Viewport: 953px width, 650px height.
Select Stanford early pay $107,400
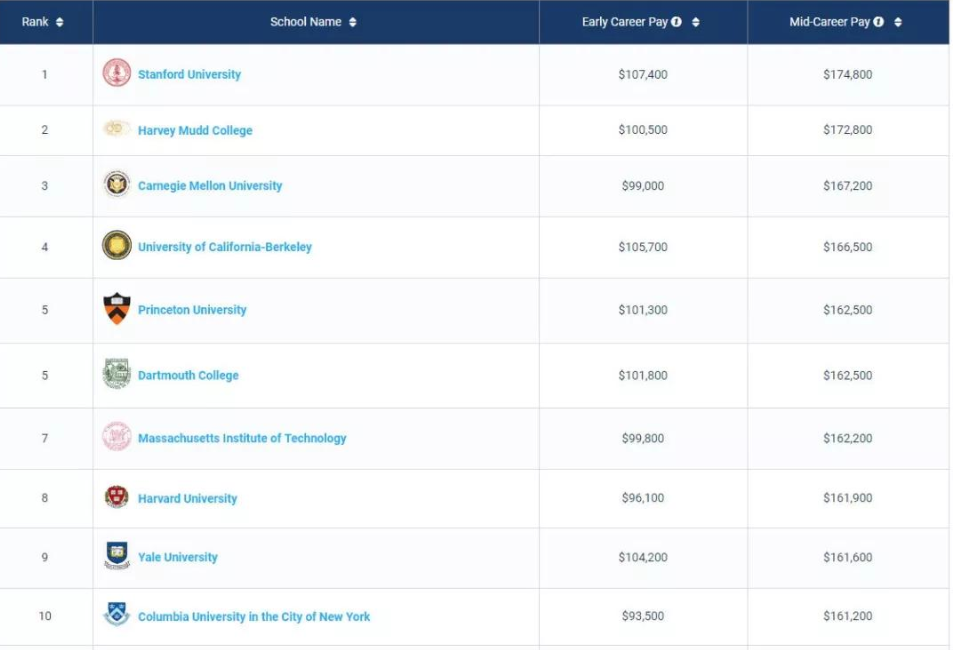click(x=642, y=74)
